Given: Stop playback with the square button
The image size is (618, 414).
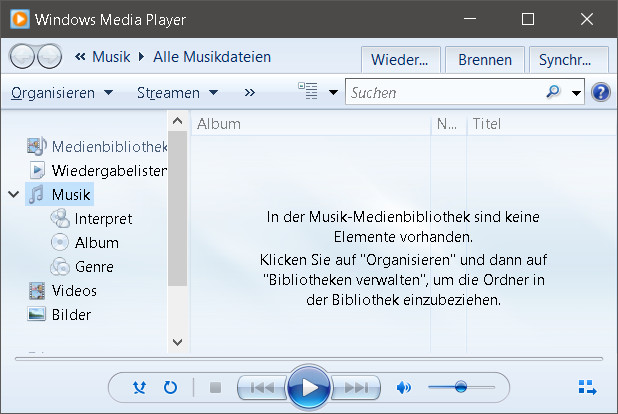Looking at the screenshot, I should (x=215, y=388).
